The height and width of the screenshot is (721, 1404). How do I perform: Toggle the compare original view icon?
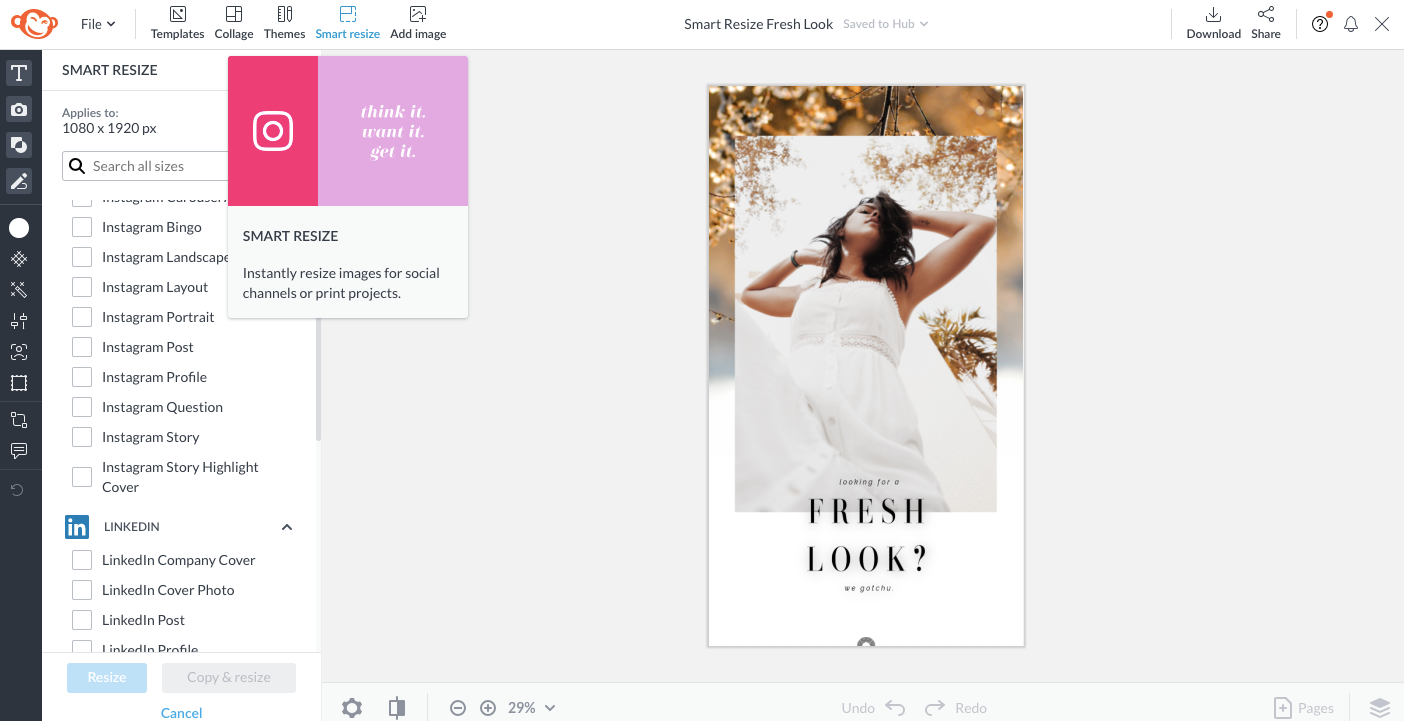coord(397,708)
